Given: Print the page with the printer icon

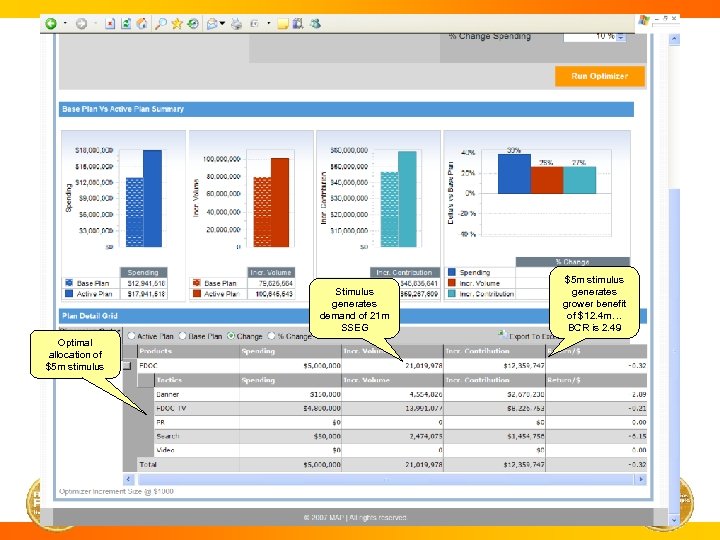Looking at the screenshot, I should (x=236, y=24).
